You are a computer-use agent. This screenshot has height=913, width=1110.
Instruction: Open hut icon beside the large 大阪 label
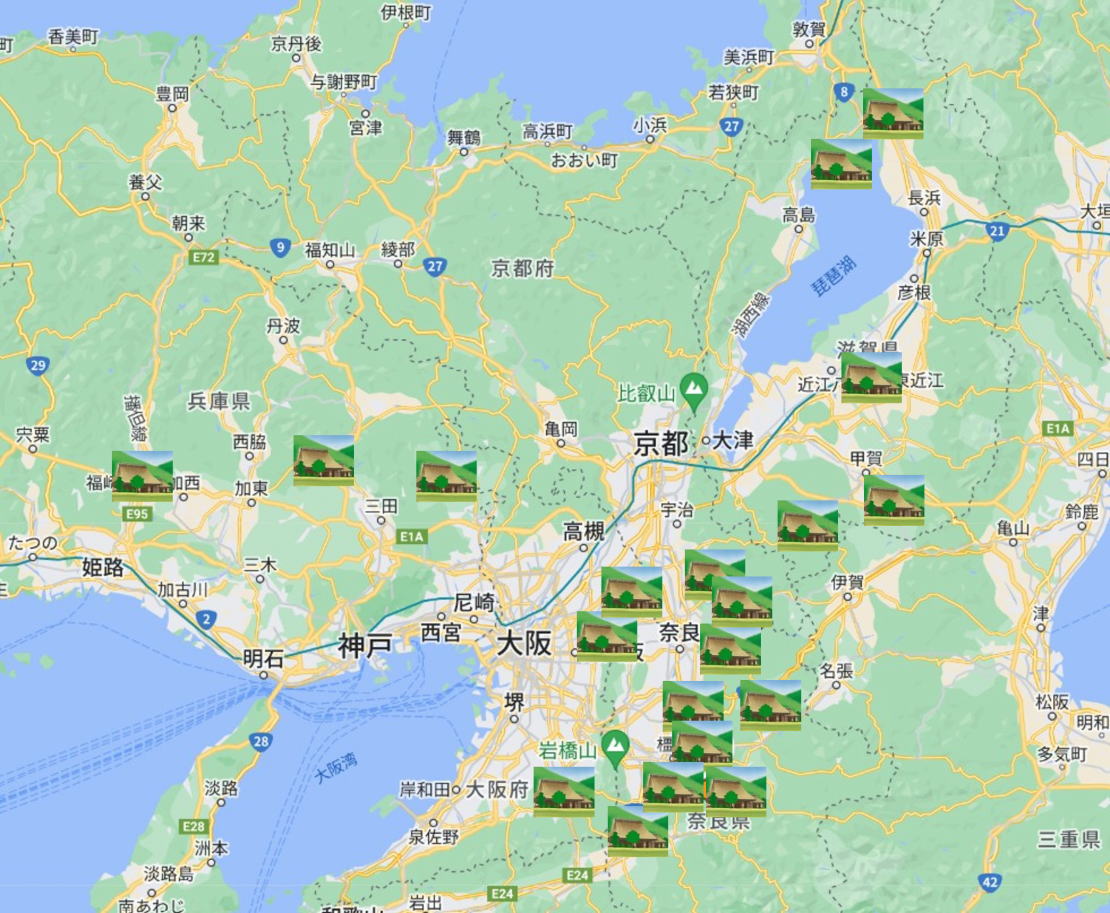[607, 637]
